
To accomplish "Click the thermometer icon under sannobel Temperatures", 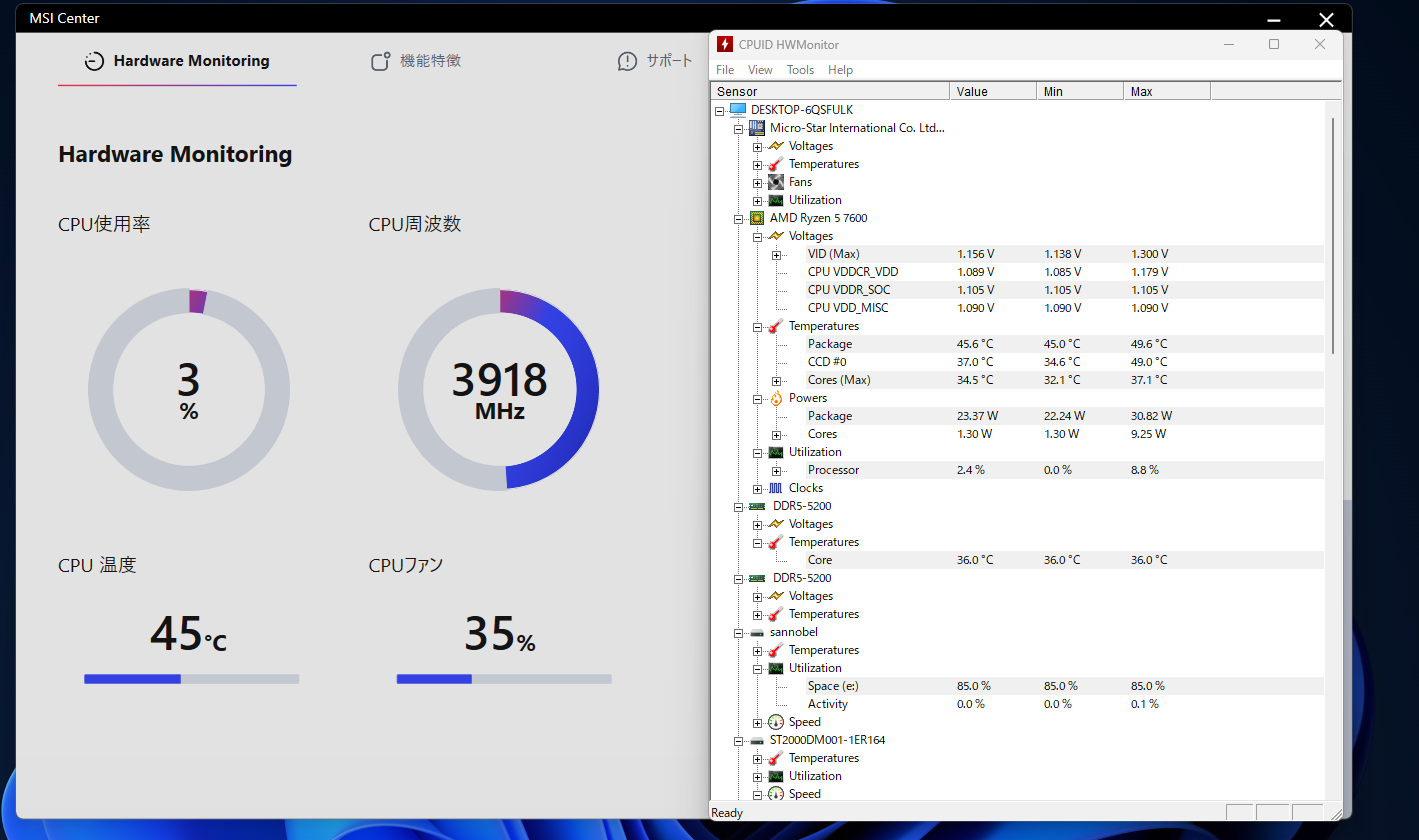I will [776, 650].
